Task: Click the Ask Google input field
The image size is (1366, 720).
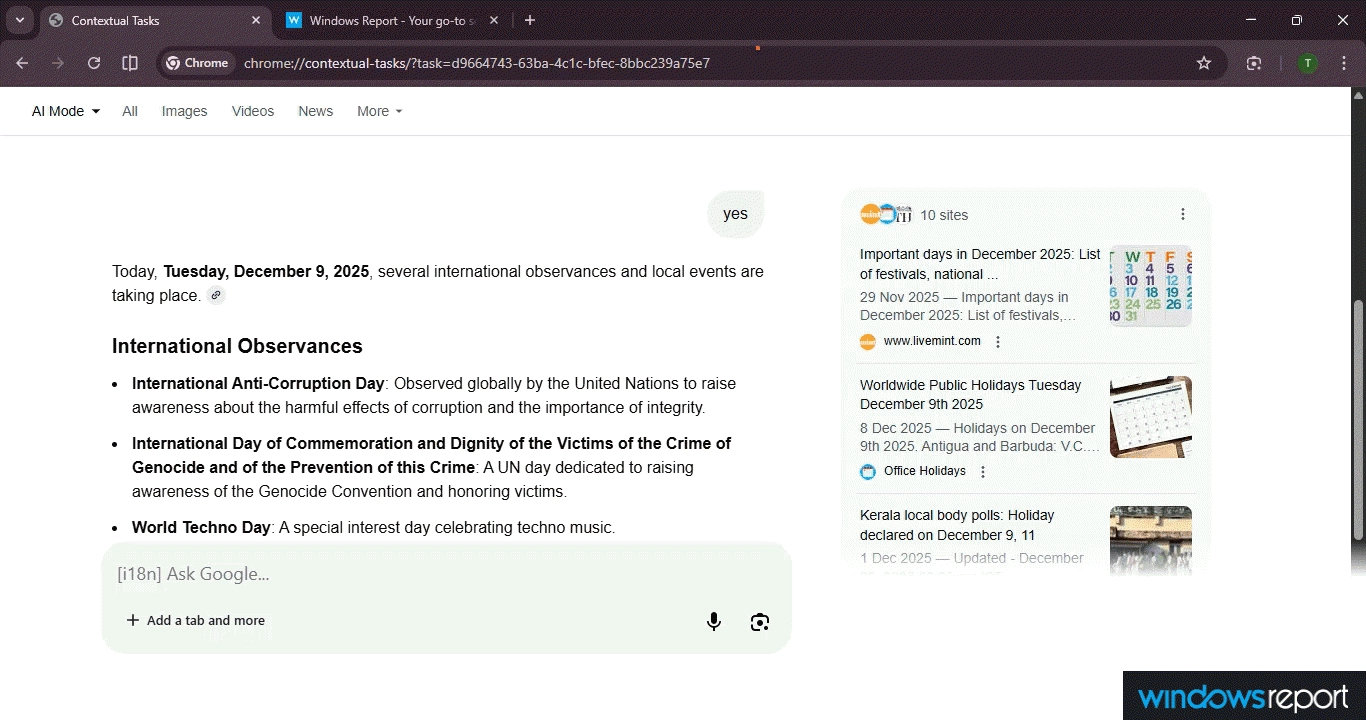Action: tap(300, 574)
